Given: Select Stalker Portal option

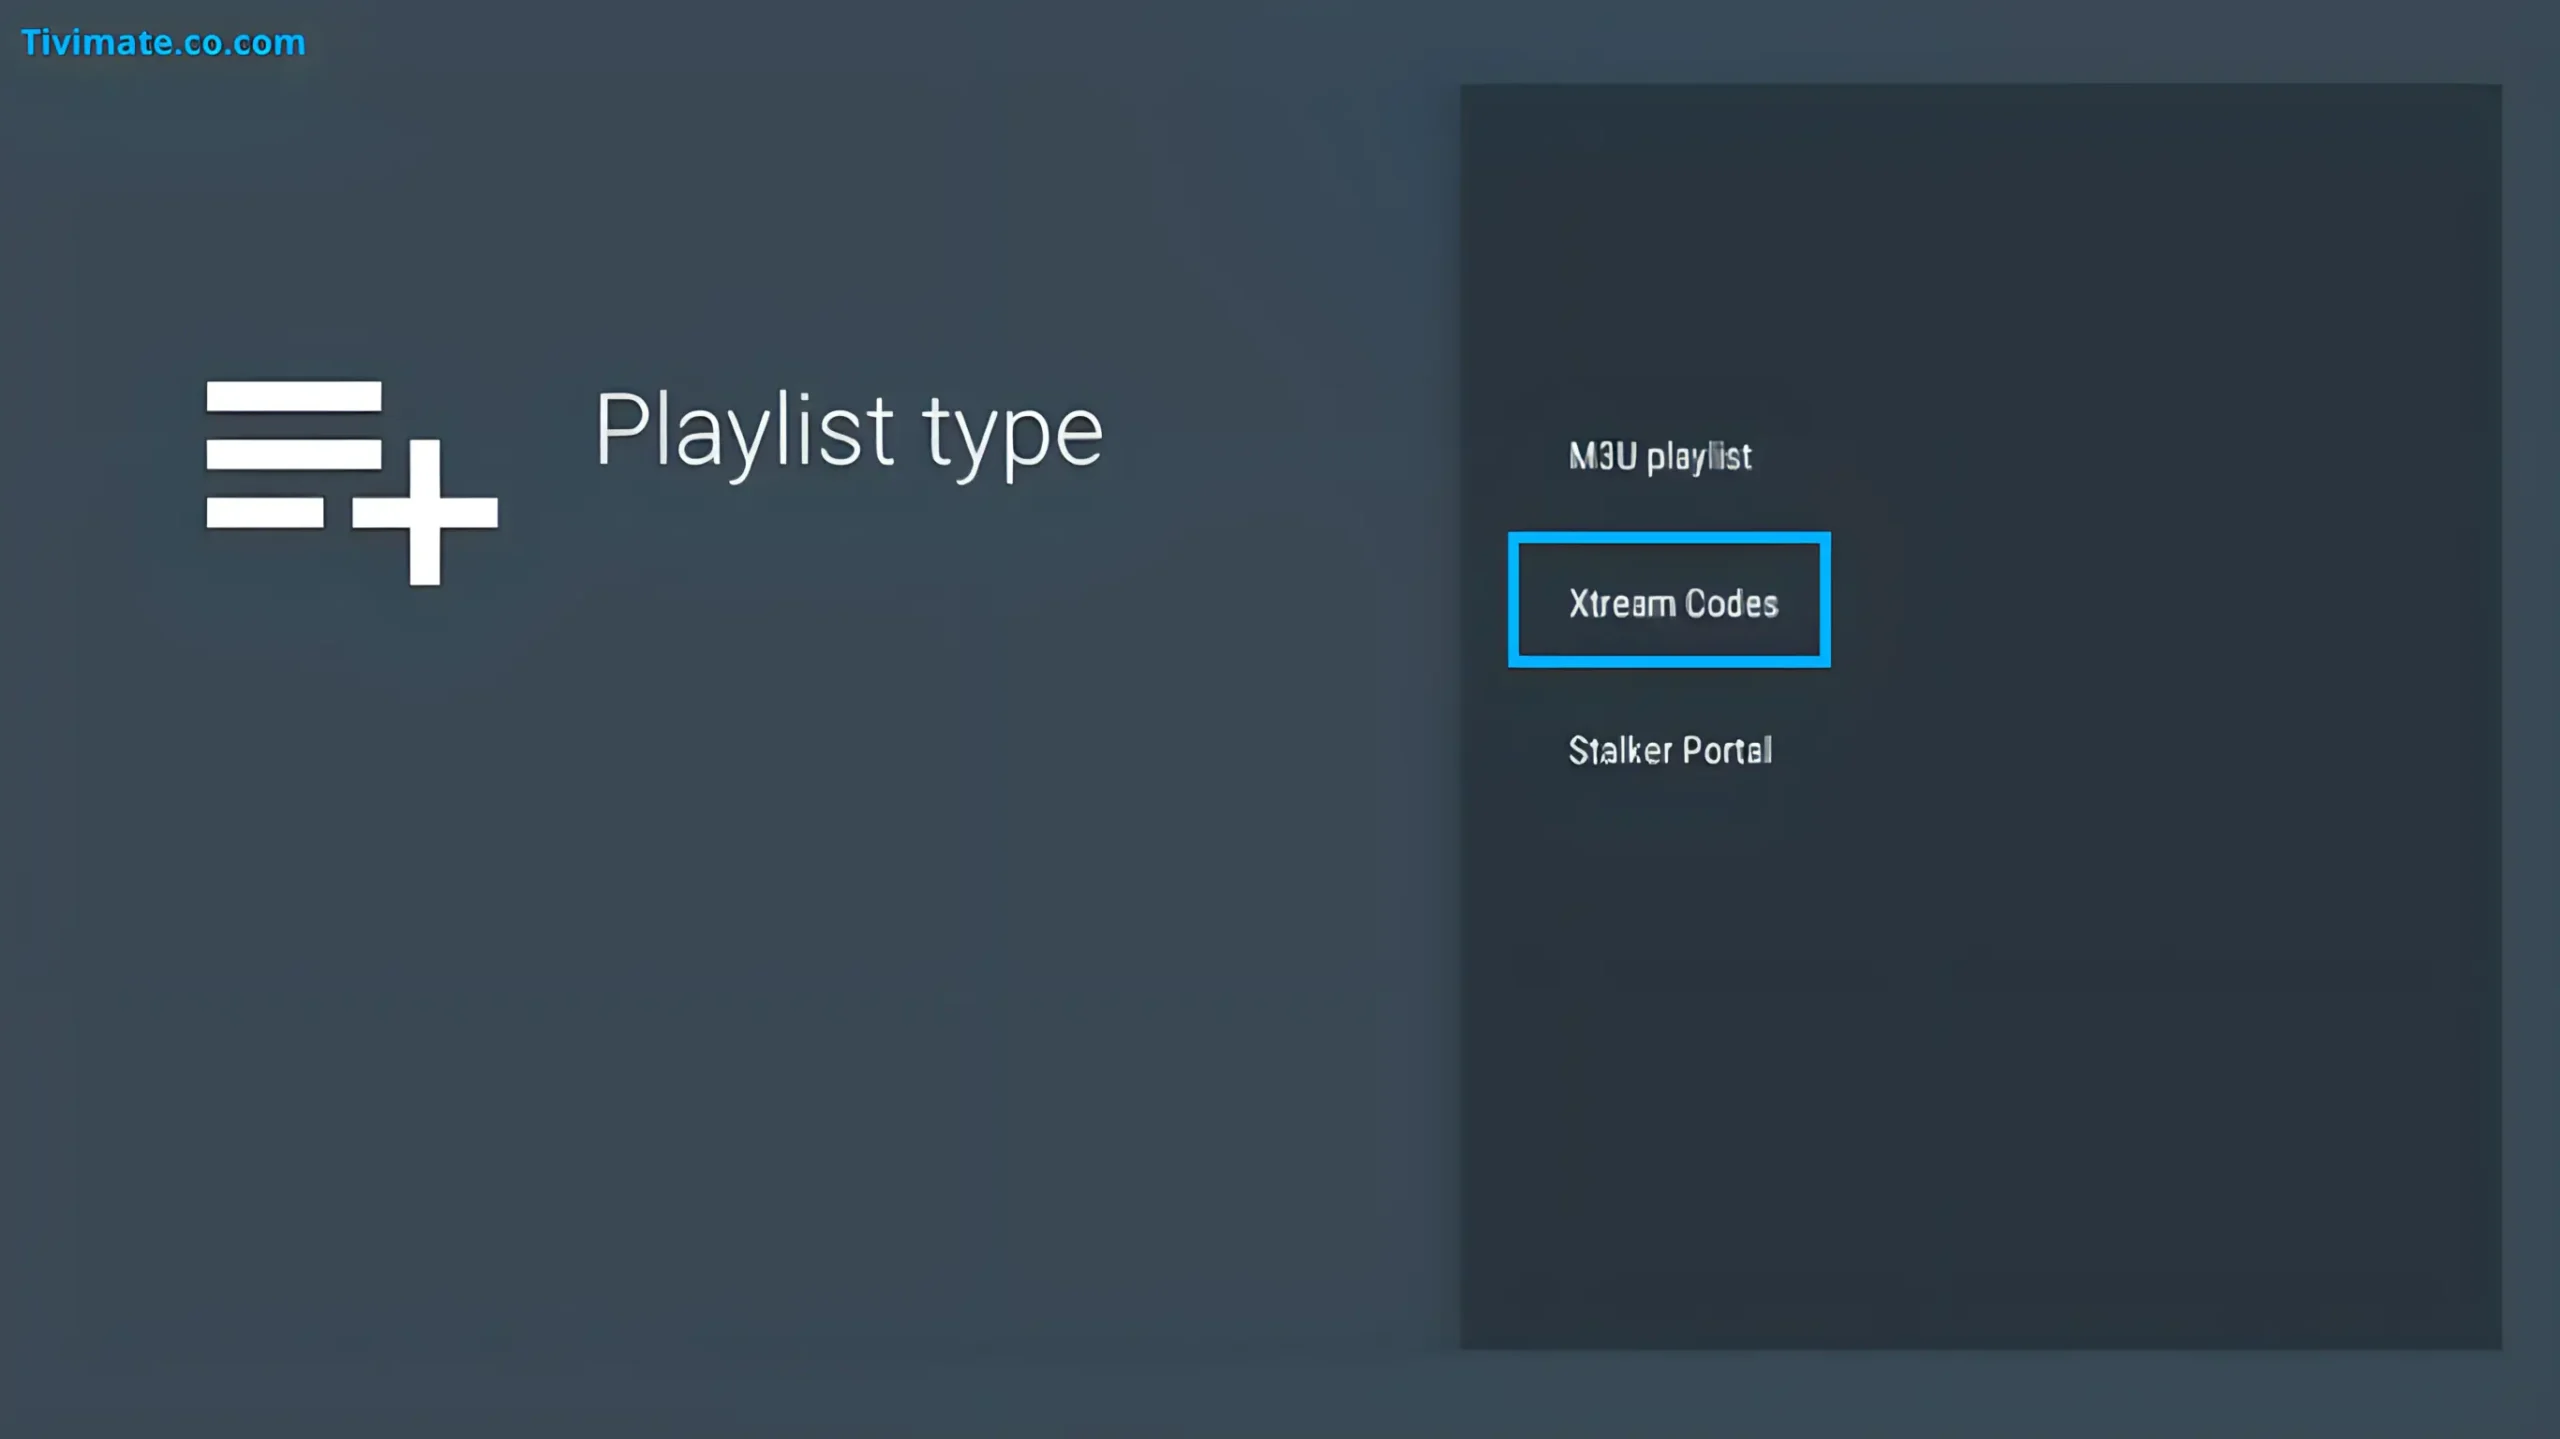Looking at the screenshot, I should coord(1669,750).
